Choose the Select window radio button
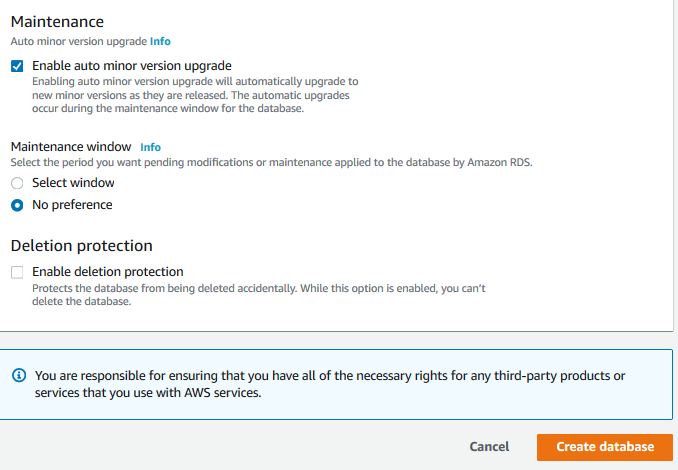 (x=17, y=183)
